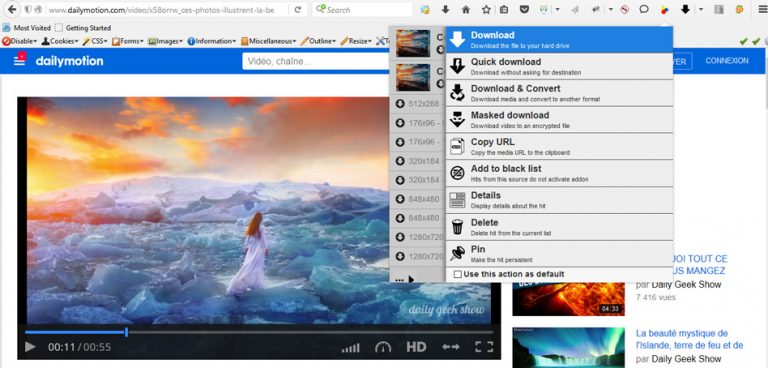Click the dailymotion 'Vidéo, chaîne...' search field
Image resolution: width=768 pixels, height=368 pixels.
tap(315, 61)
